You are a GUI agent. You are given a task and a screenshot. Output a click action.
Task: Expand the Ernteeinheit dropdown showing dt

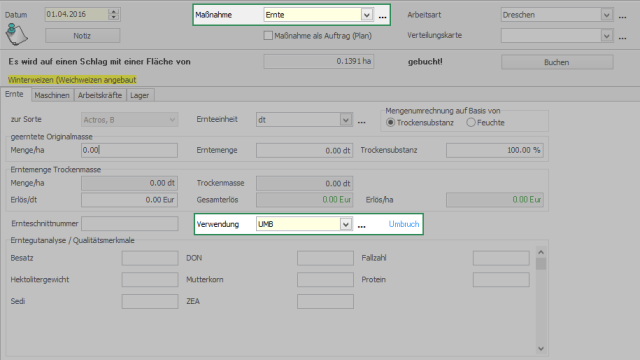[346, 120]
